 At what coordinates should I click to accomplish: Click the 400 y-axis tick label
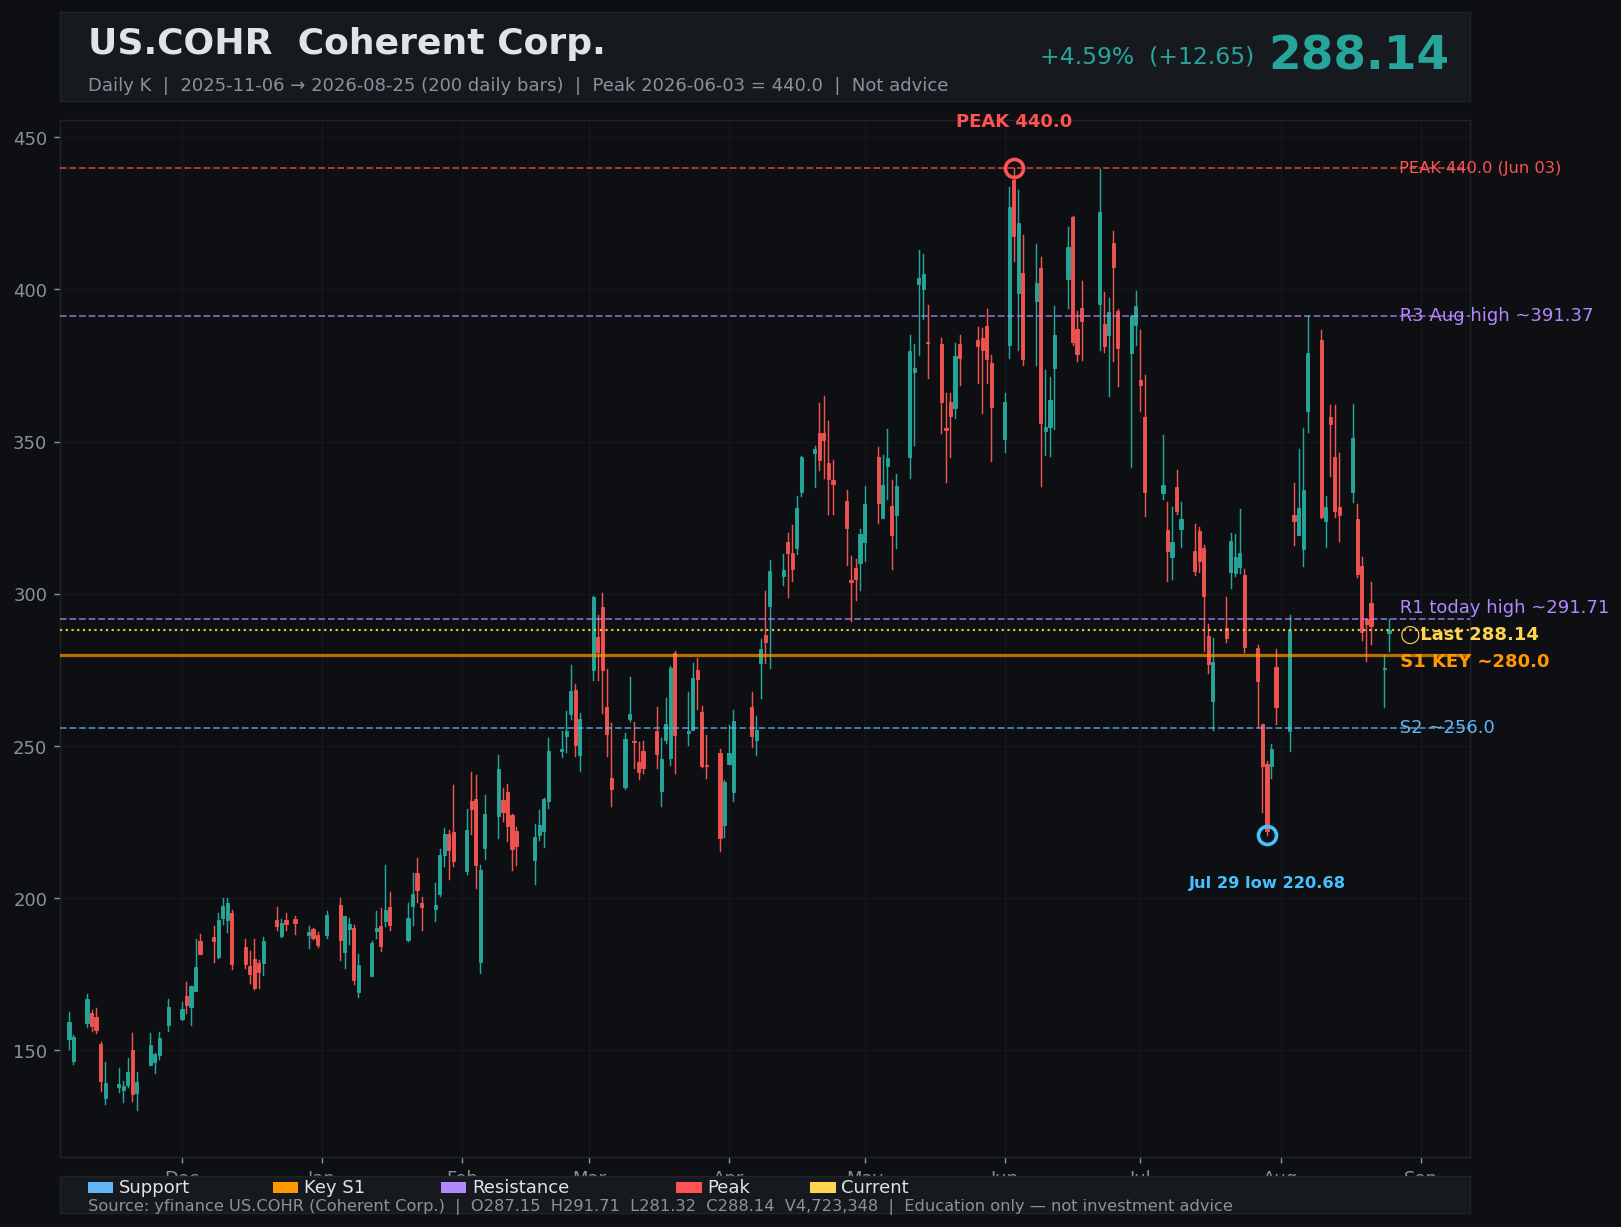pos(30,290)
